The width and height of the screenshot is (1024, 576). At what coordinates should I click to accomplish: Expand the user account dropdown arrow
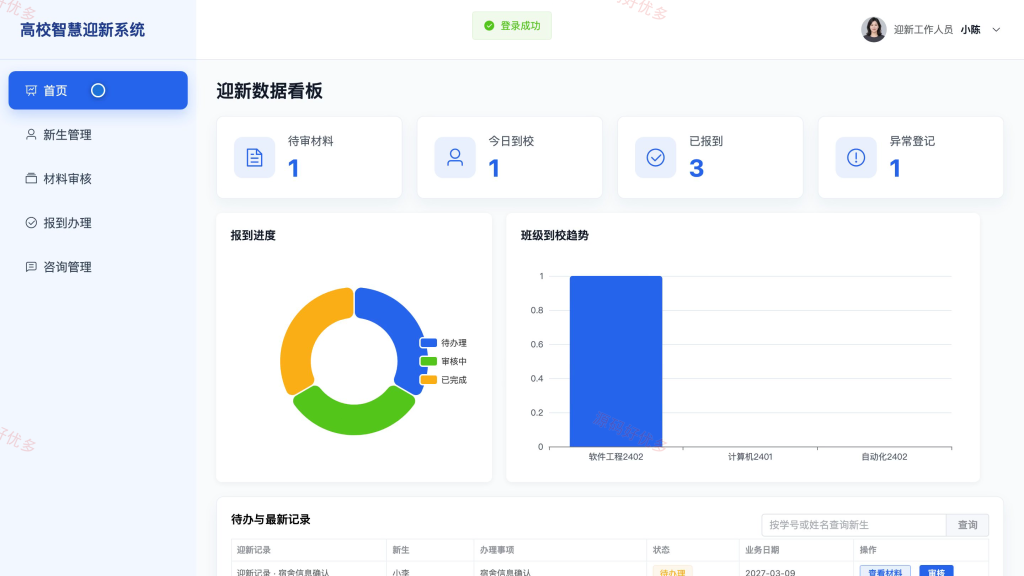point(996,29)
